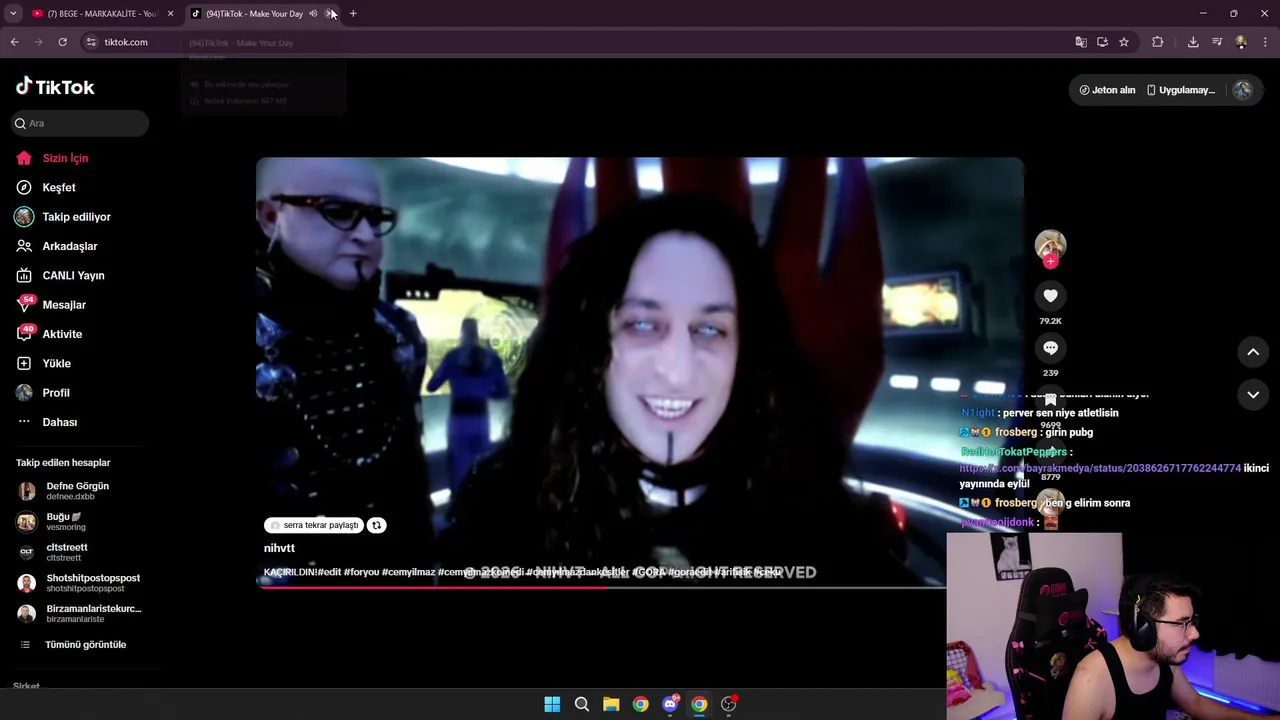Like the video with heart icon
The image size is (1280, 720).
pyautogui.click(x=1050, y=296)
